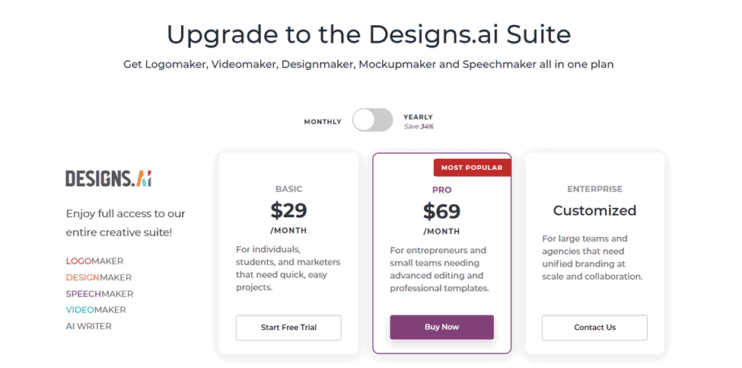Click the Contact Us button

595,327
